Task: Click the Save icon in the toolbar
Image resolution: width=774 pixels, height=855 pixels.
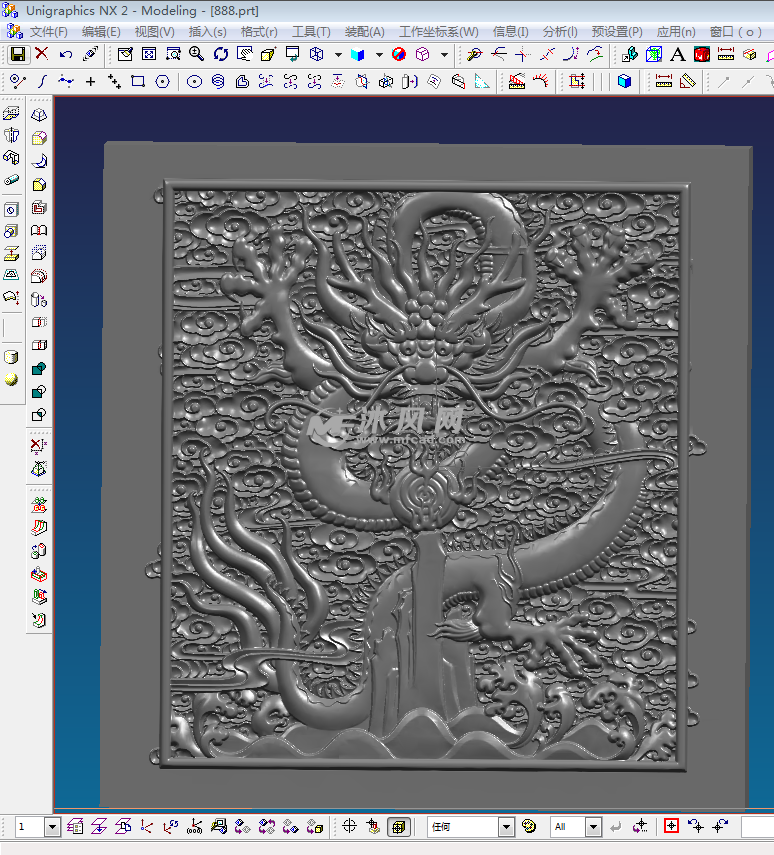Action: [x=18, y=54]
